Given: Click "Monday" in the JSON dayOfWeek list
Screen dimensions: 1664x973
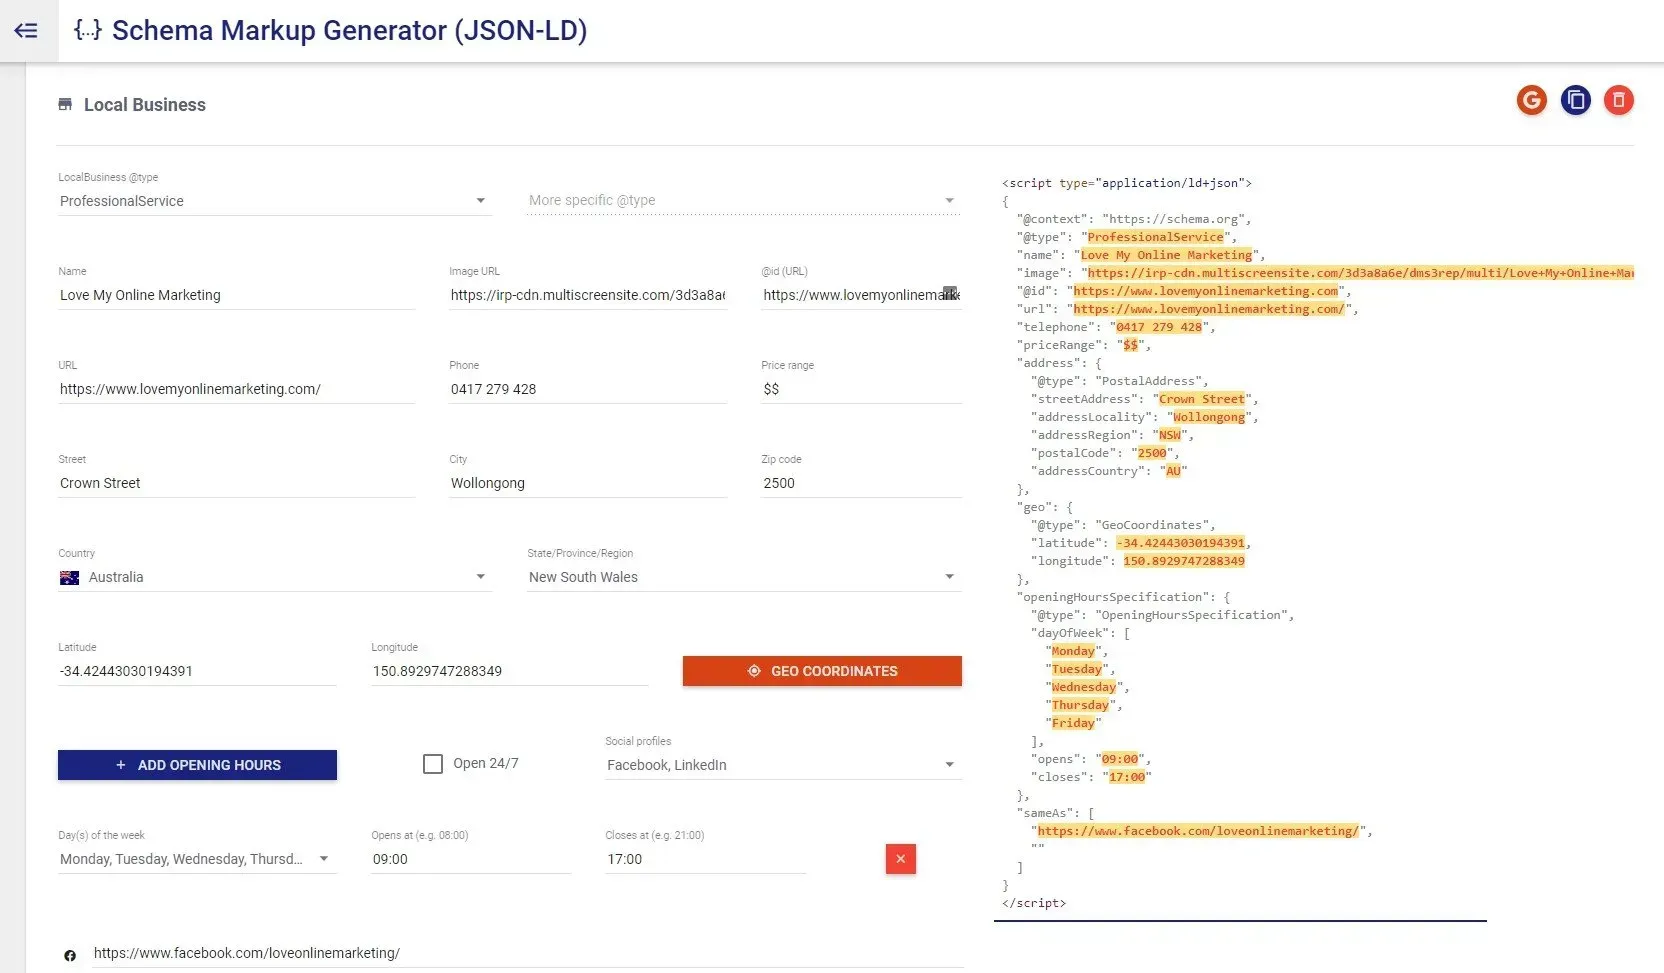Looking at the screenshot, I should [1073, 651].
